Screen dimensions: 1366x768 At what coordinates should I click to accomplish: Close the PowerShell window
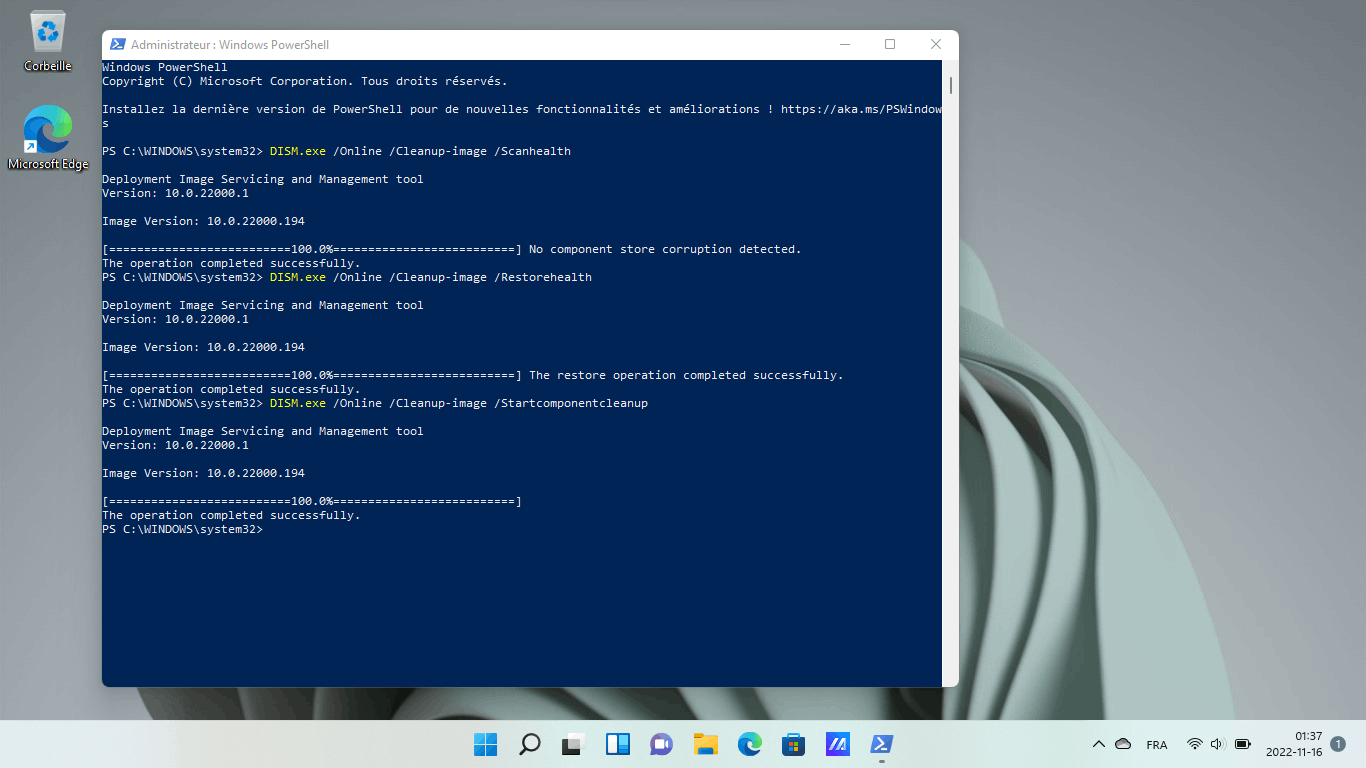point(936,45)
